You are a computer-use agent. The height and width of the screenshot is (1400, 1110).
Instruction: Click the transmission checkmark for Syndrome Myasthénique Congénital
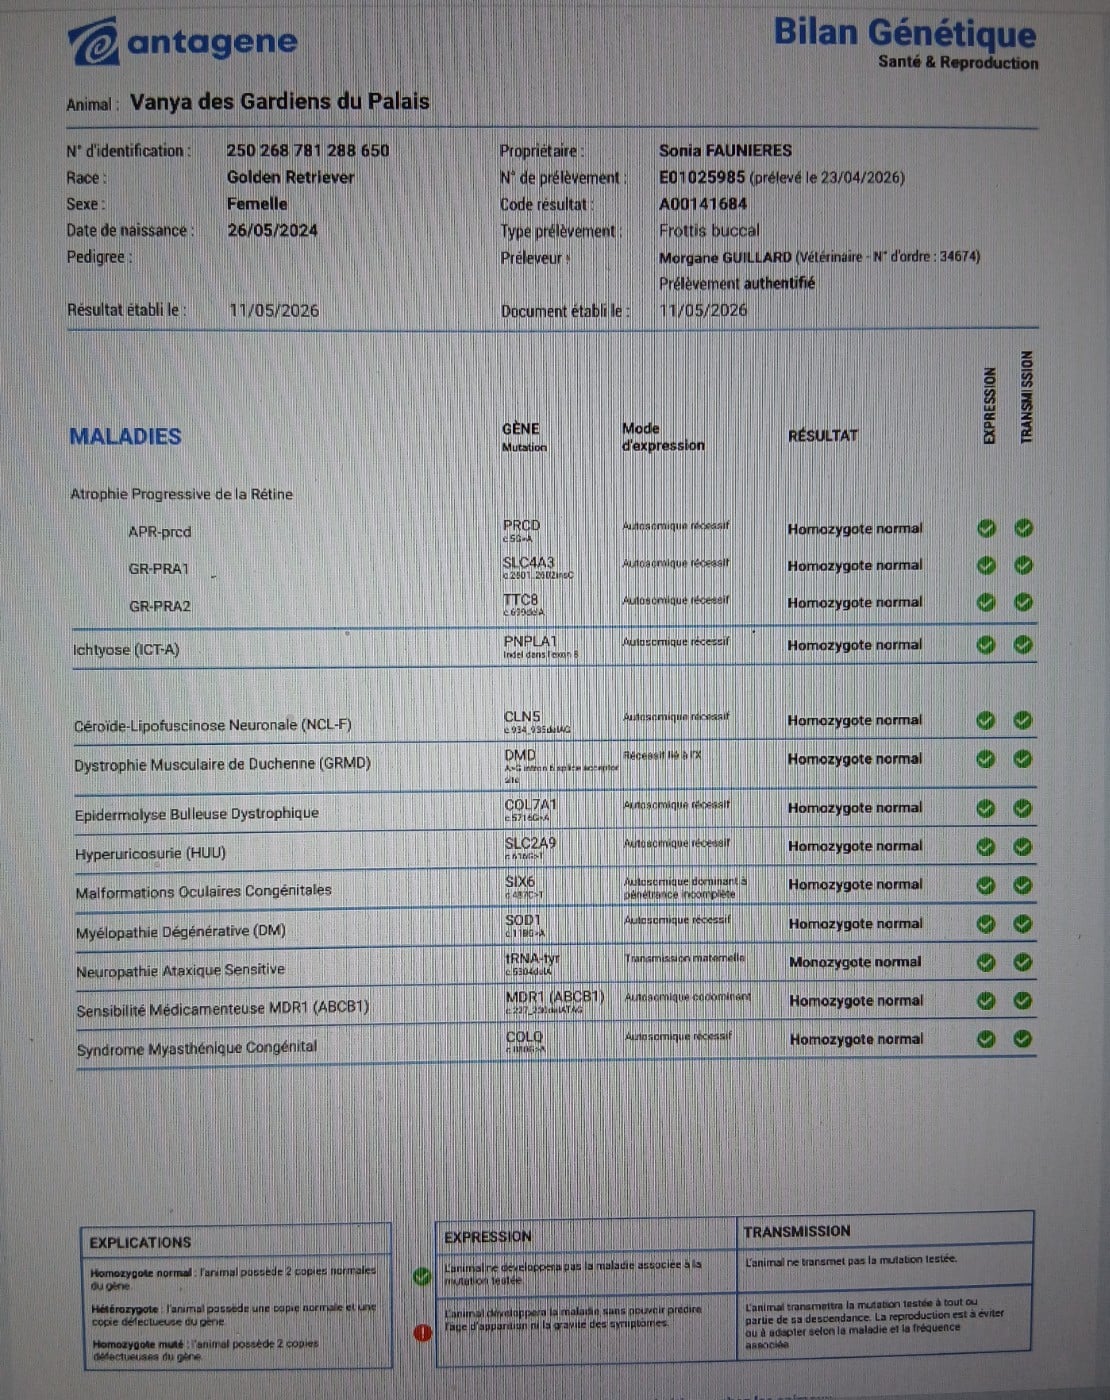point(1022,1039)
